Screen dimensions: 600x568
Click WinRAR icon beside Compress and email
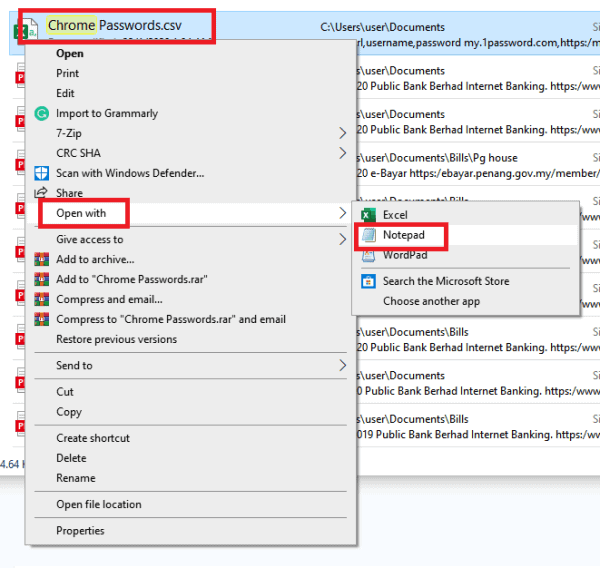pyautogui.click(x=41, y=299)
